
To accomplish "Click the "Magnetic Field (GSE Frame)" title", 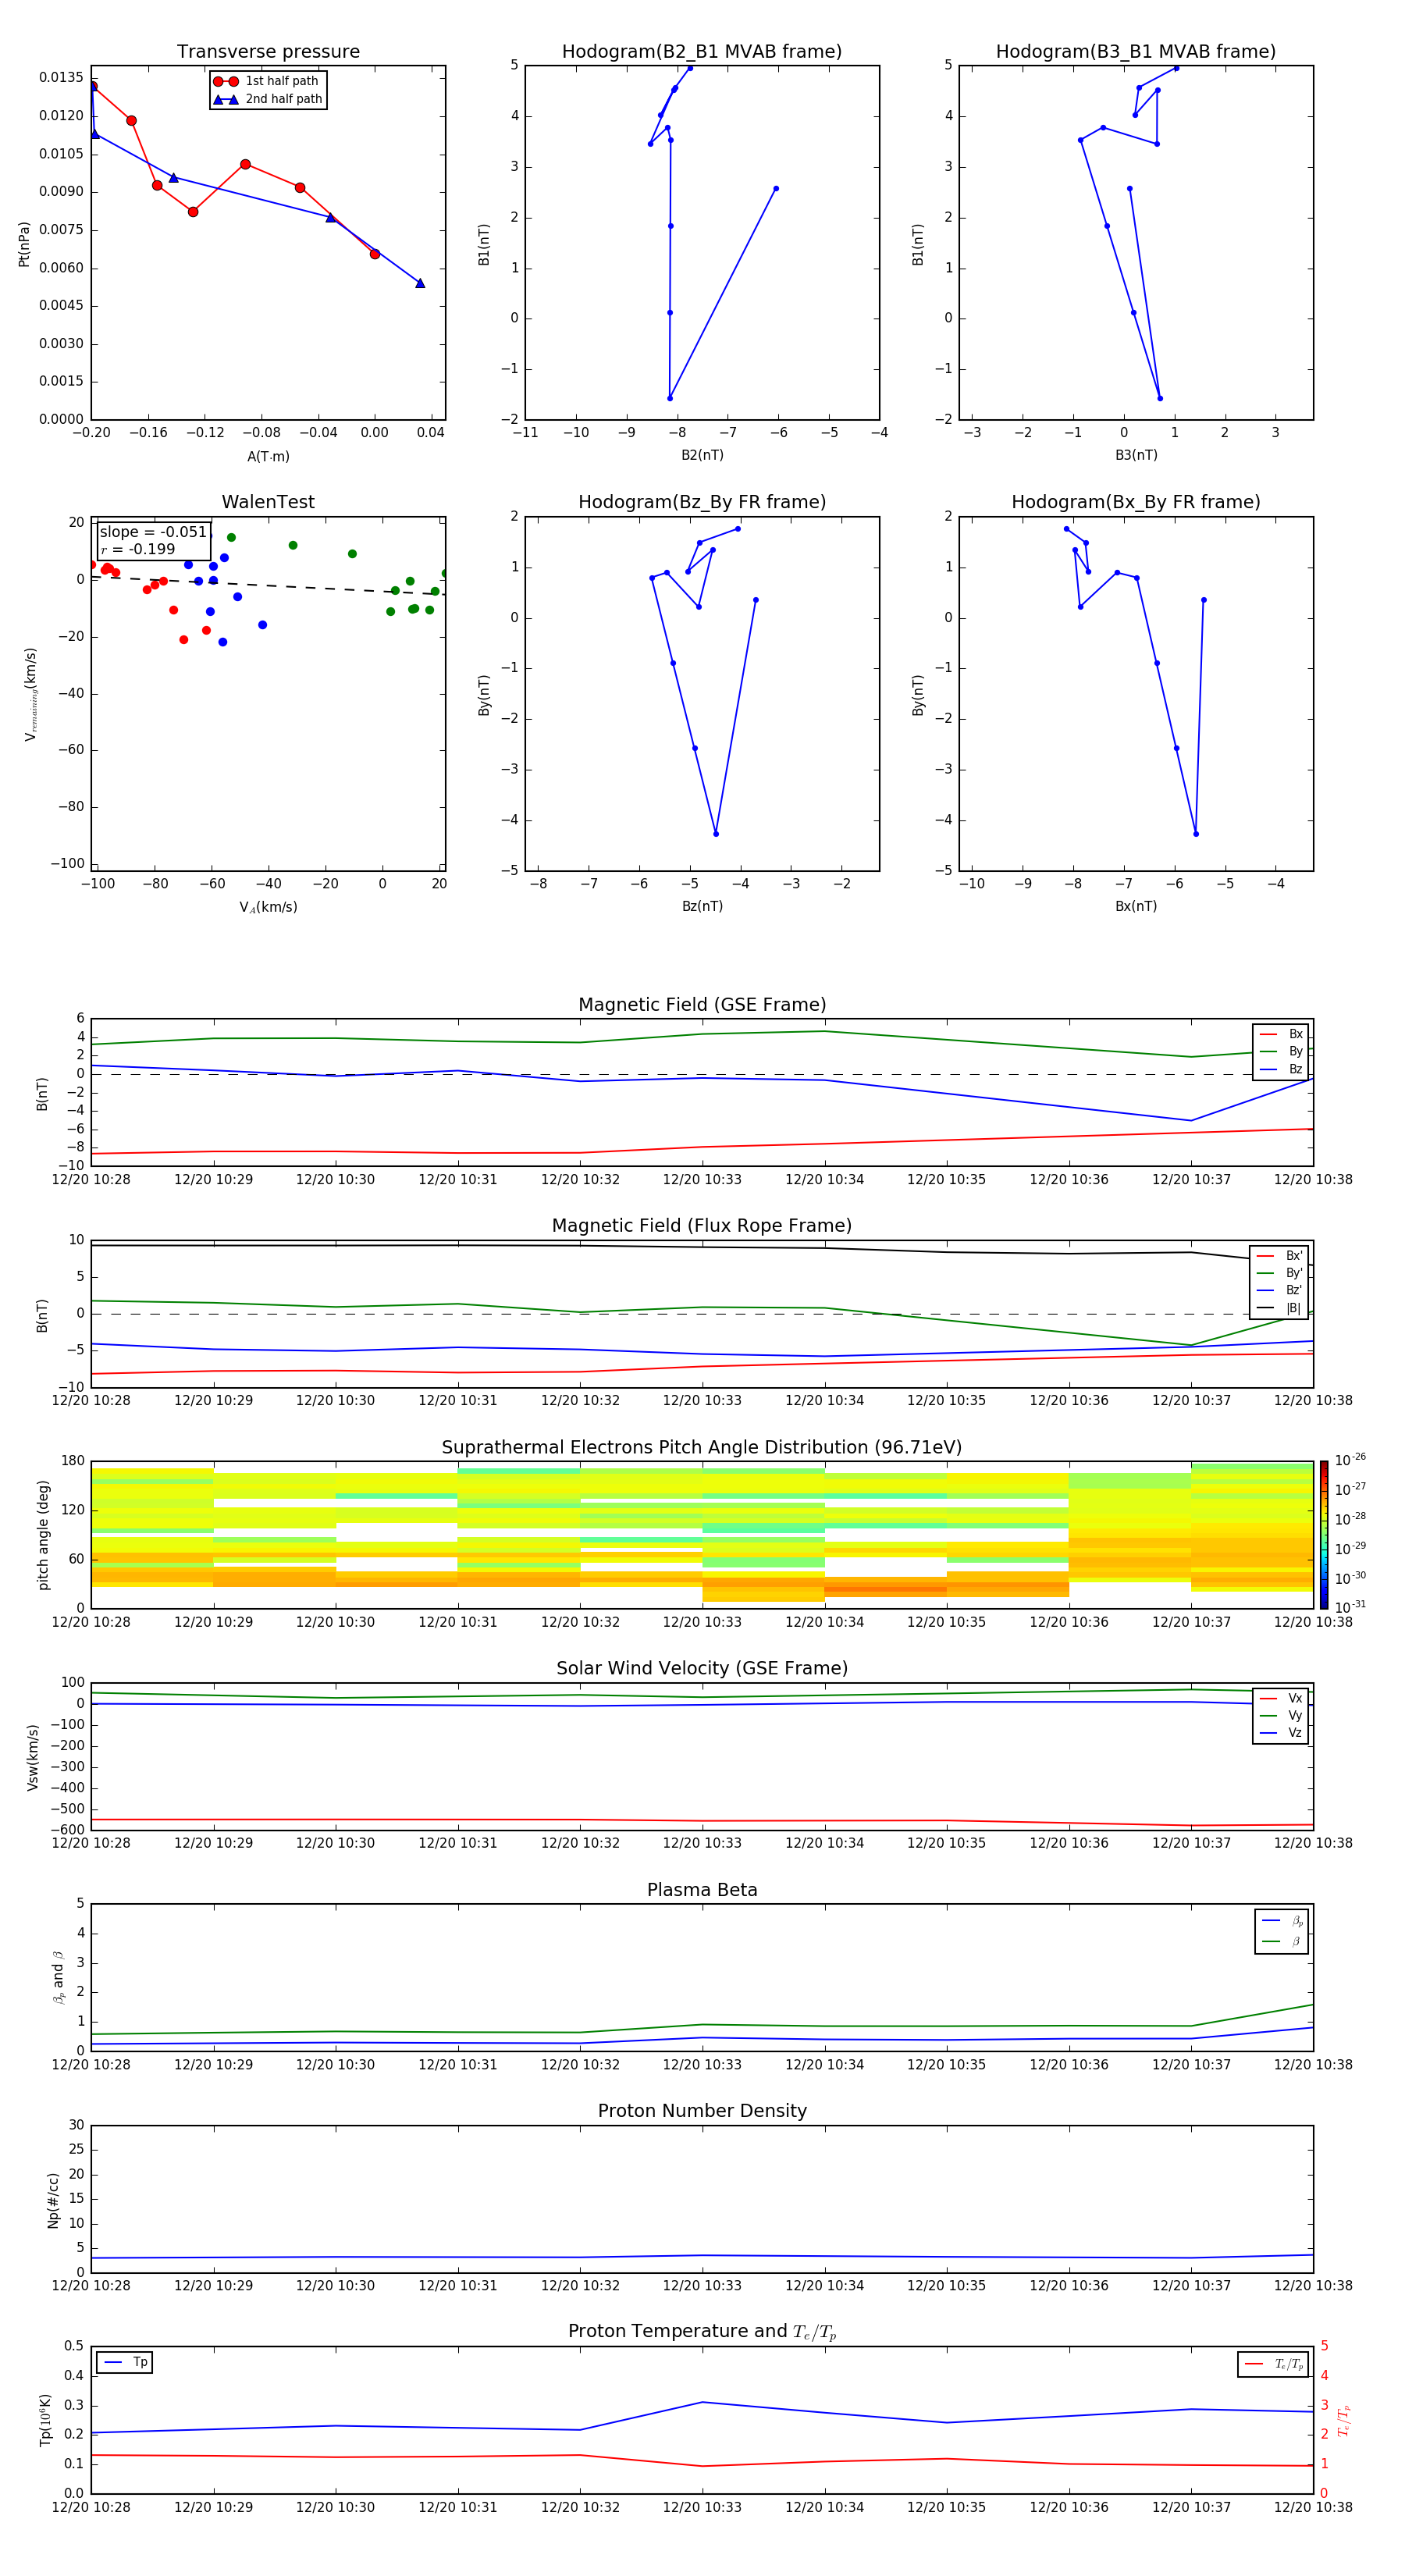I will 702,1005.
